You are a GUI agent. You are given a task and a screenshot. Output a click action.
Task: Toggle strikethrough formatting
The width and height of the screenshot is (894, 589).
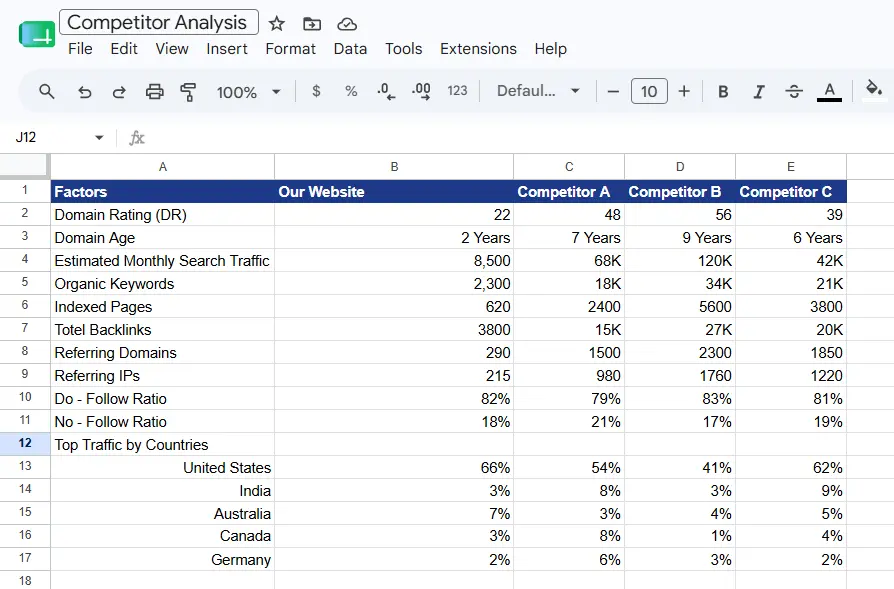(x=794, y=91)
